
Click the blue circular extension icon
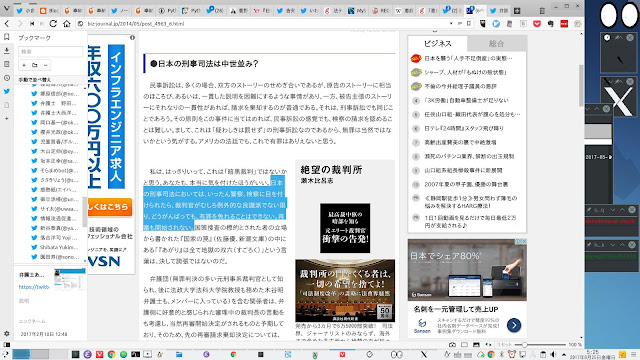click(x=496, y=24)
